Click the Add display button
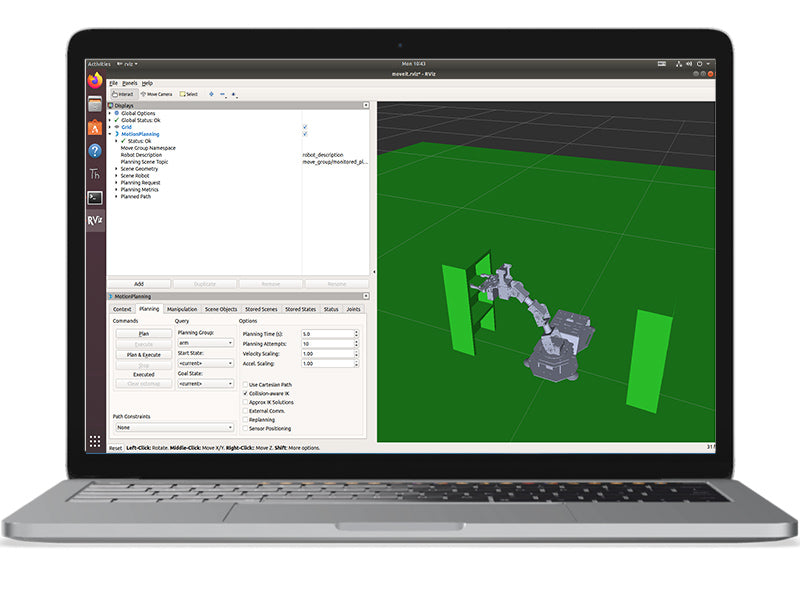800x600 pixels. [139, 284]
